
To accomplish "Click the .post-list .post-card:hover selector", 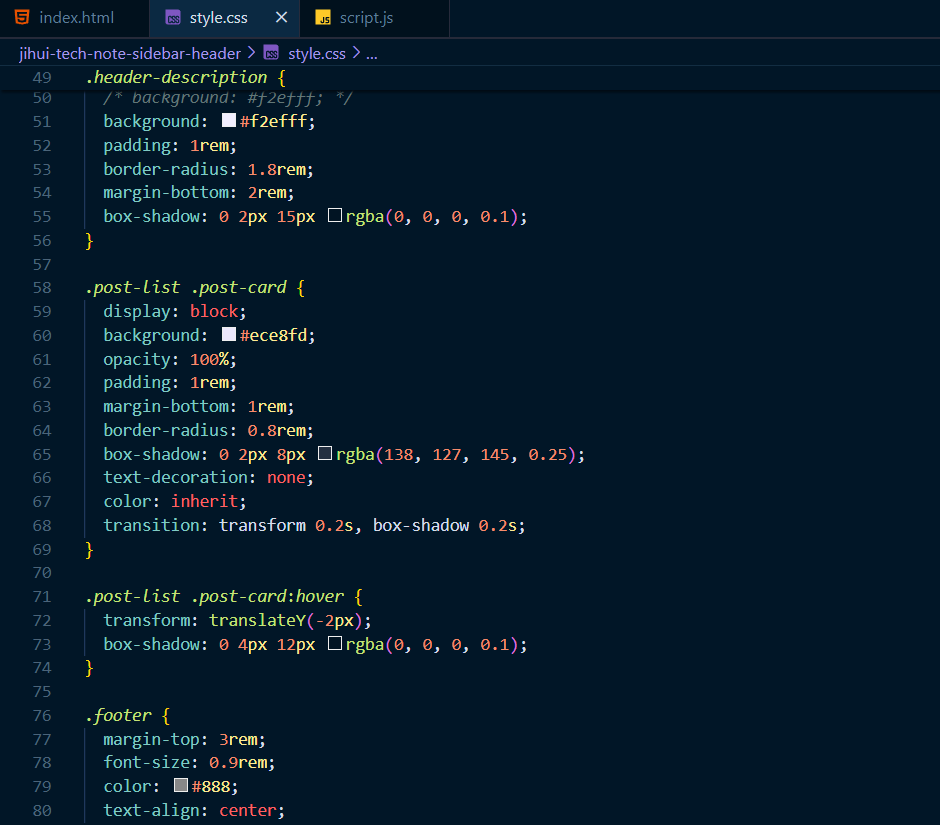I will coord(215,597).
